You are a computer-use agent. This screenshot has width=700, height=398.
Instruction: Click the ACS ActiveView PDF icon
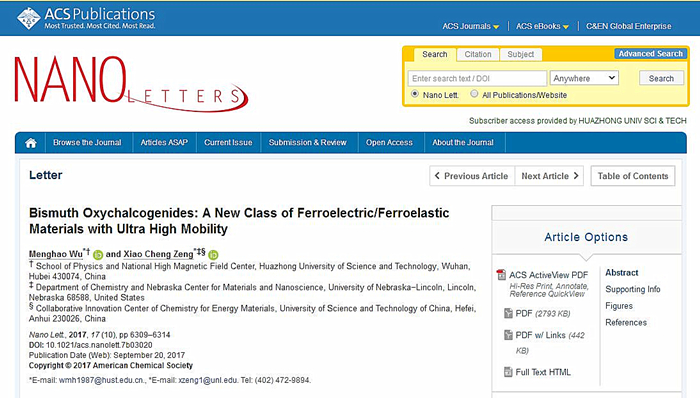[501, 275]
